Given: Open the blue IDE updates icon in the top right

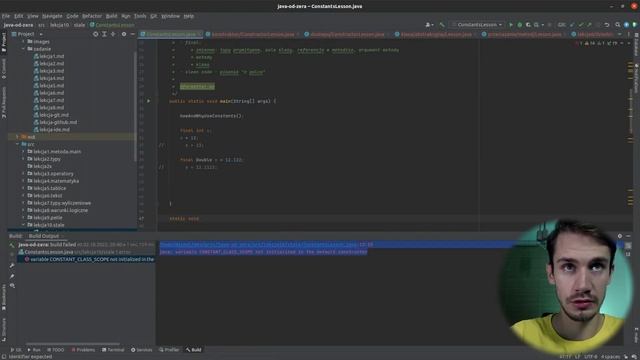Looking at the screenshot, I should (627, 25).
